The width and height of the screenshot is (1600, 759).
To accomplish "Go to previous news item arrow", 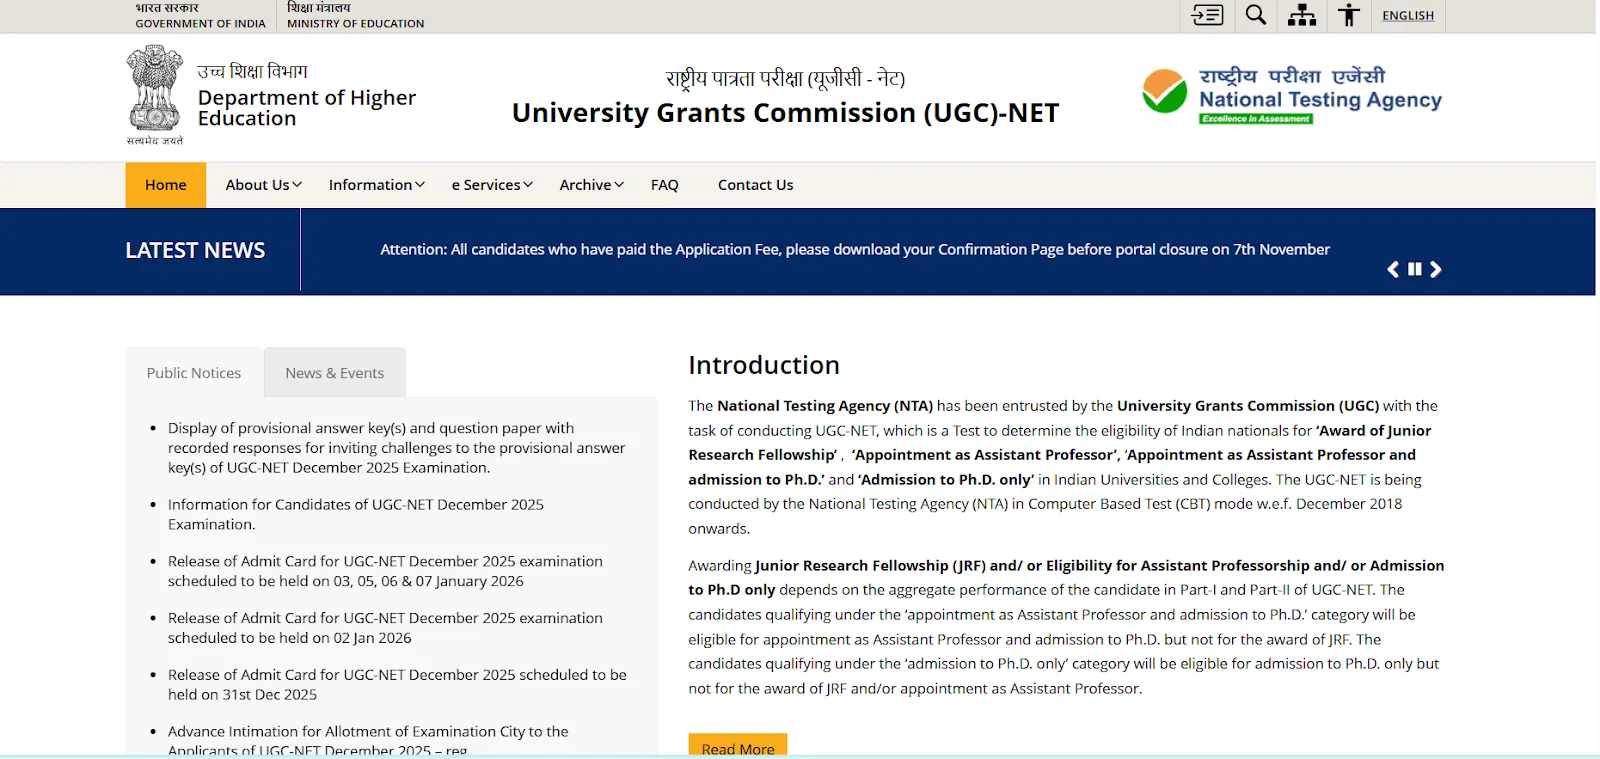I will (x=1393, y=269).
